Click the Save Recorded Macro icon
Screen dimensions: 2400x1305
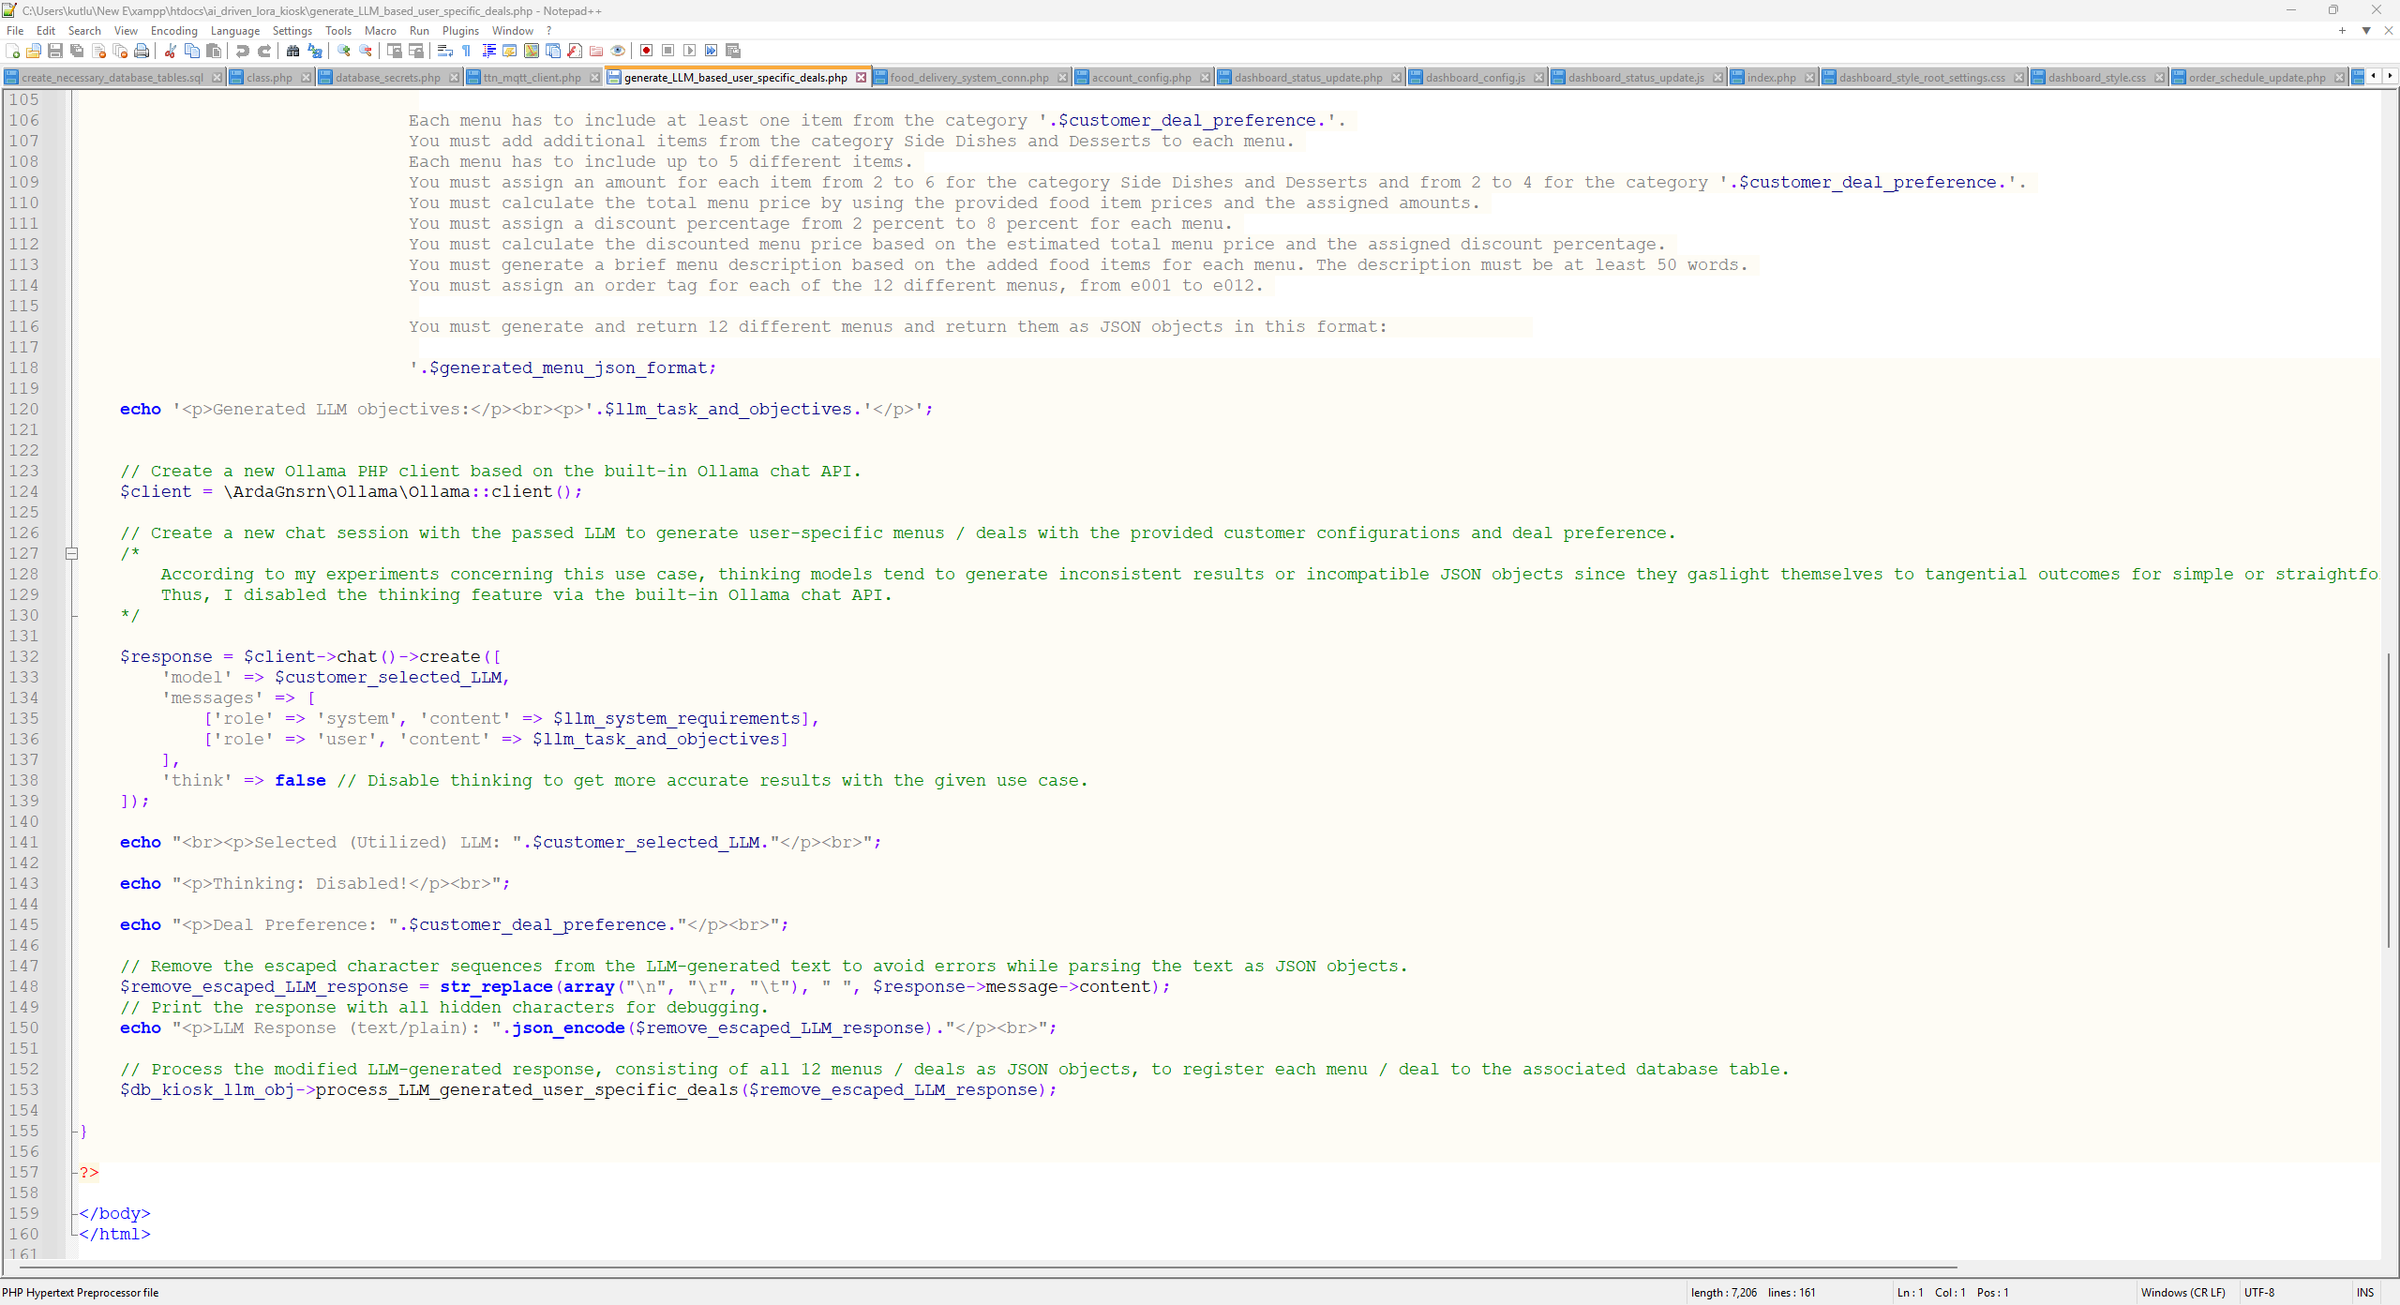pyautogui.click(x=733, y=51)
